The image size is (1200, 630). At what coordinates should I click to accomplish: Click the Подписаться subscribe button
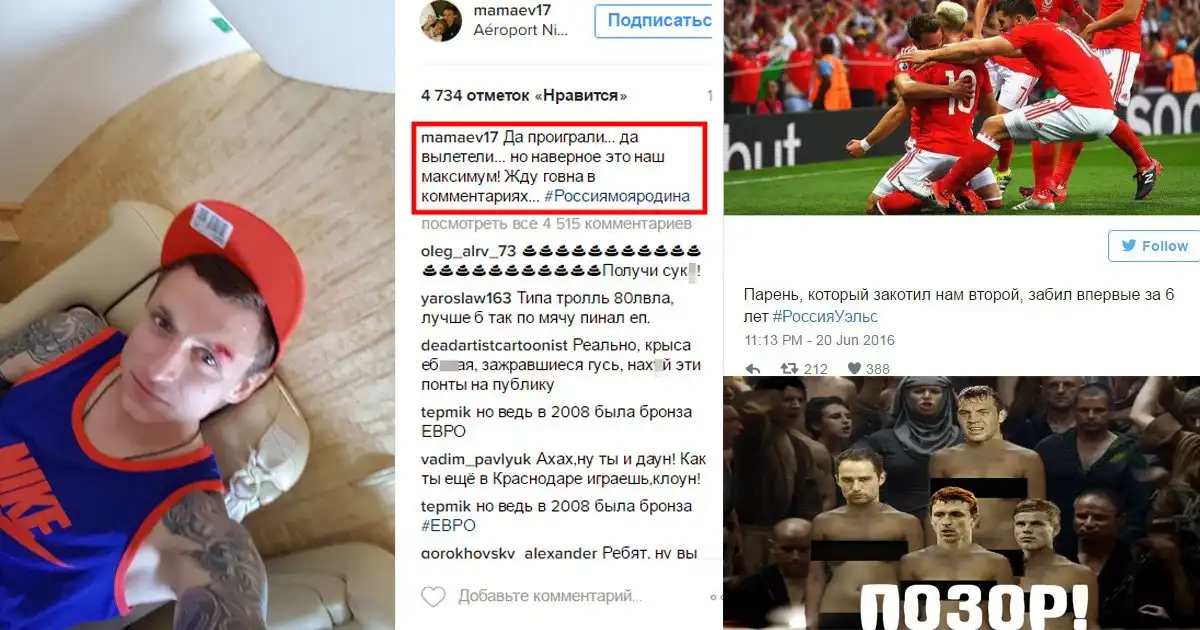(x=653, y=20)
